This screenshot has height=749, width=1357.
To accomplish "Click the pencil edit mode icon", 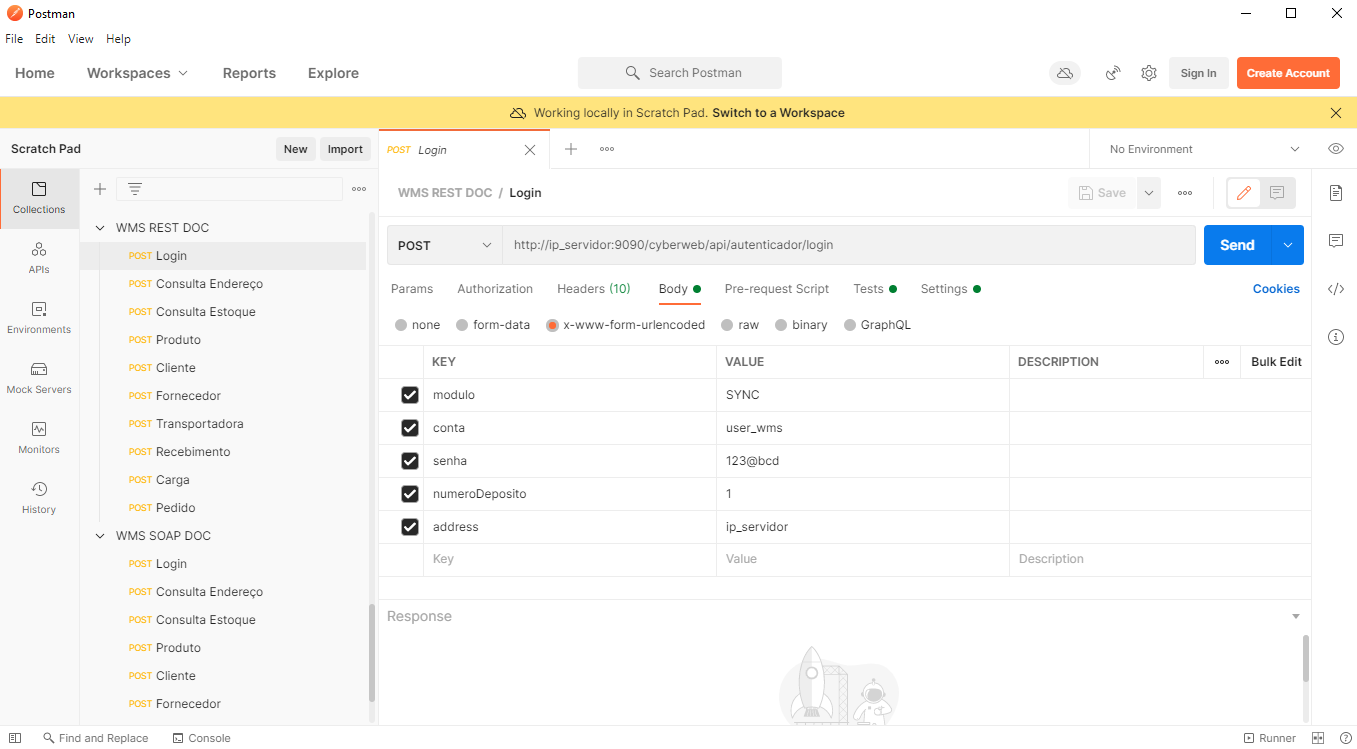I will pyautogui.click(x=1244, y=193).
